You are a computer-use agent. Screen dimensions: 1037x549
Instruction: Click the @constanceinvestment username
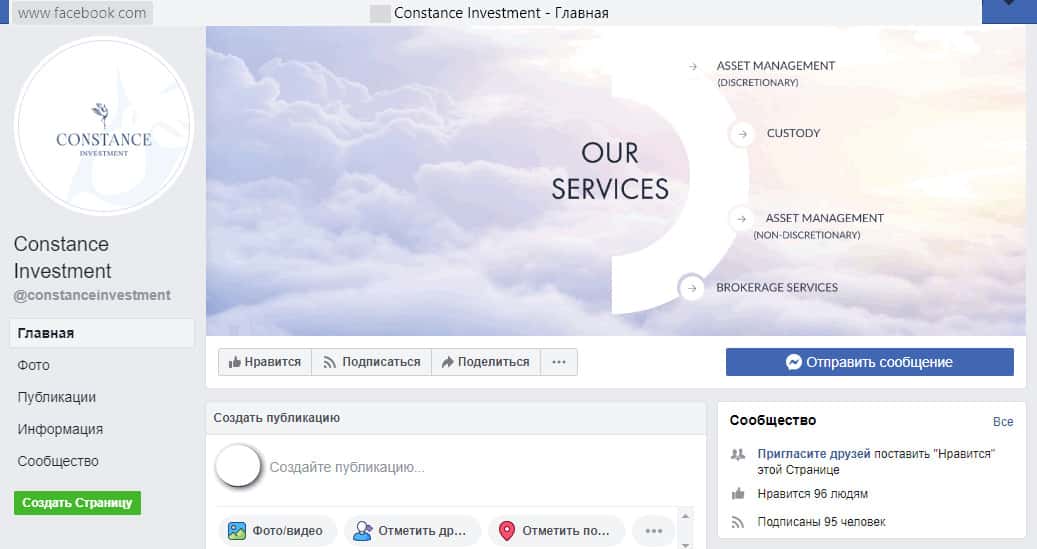[92, 295]
